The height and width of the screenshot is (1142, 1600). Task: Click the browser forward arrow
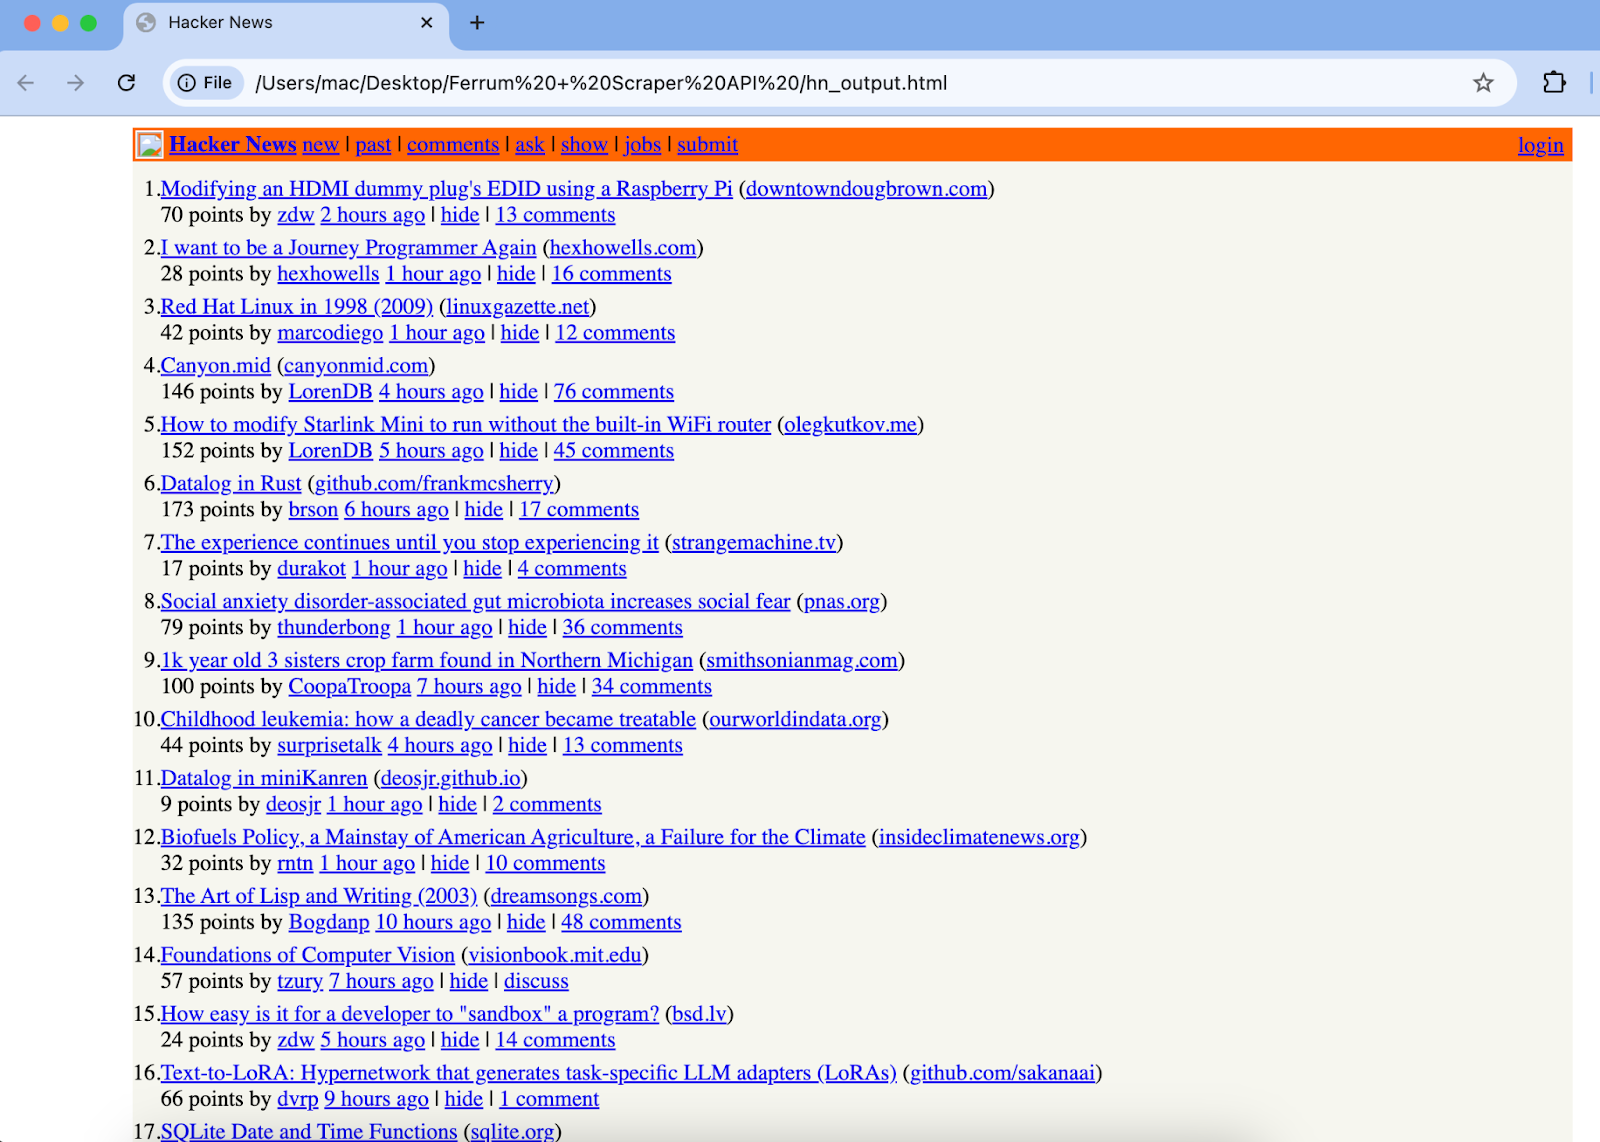pos(76,83)
